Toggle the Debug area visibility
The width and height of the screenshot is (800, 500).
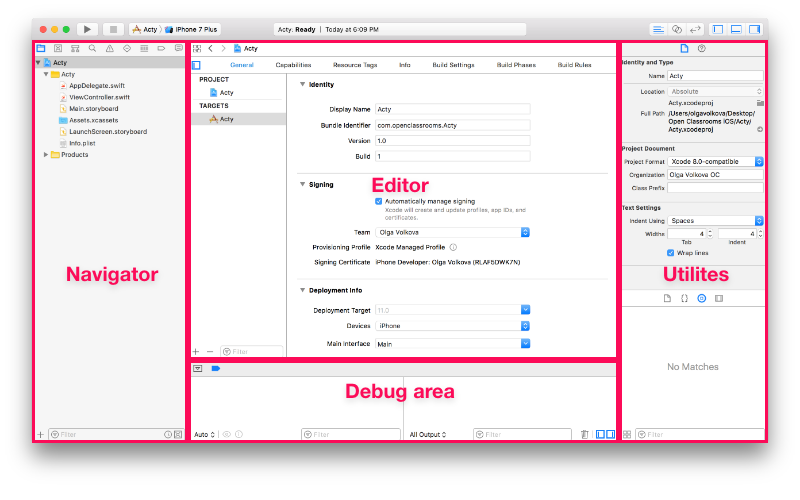pyautogui.click(x=736, y=29)
